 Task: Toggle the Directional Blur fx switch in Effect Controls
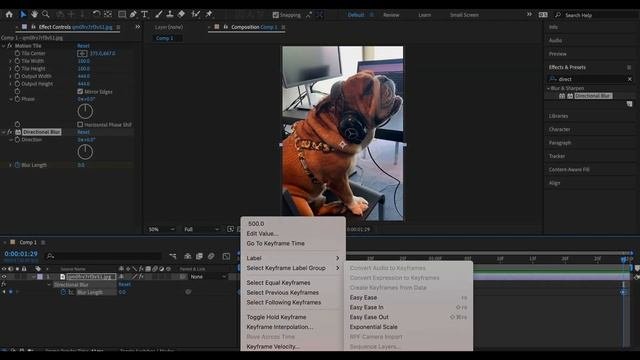click(x=9, y=132)
